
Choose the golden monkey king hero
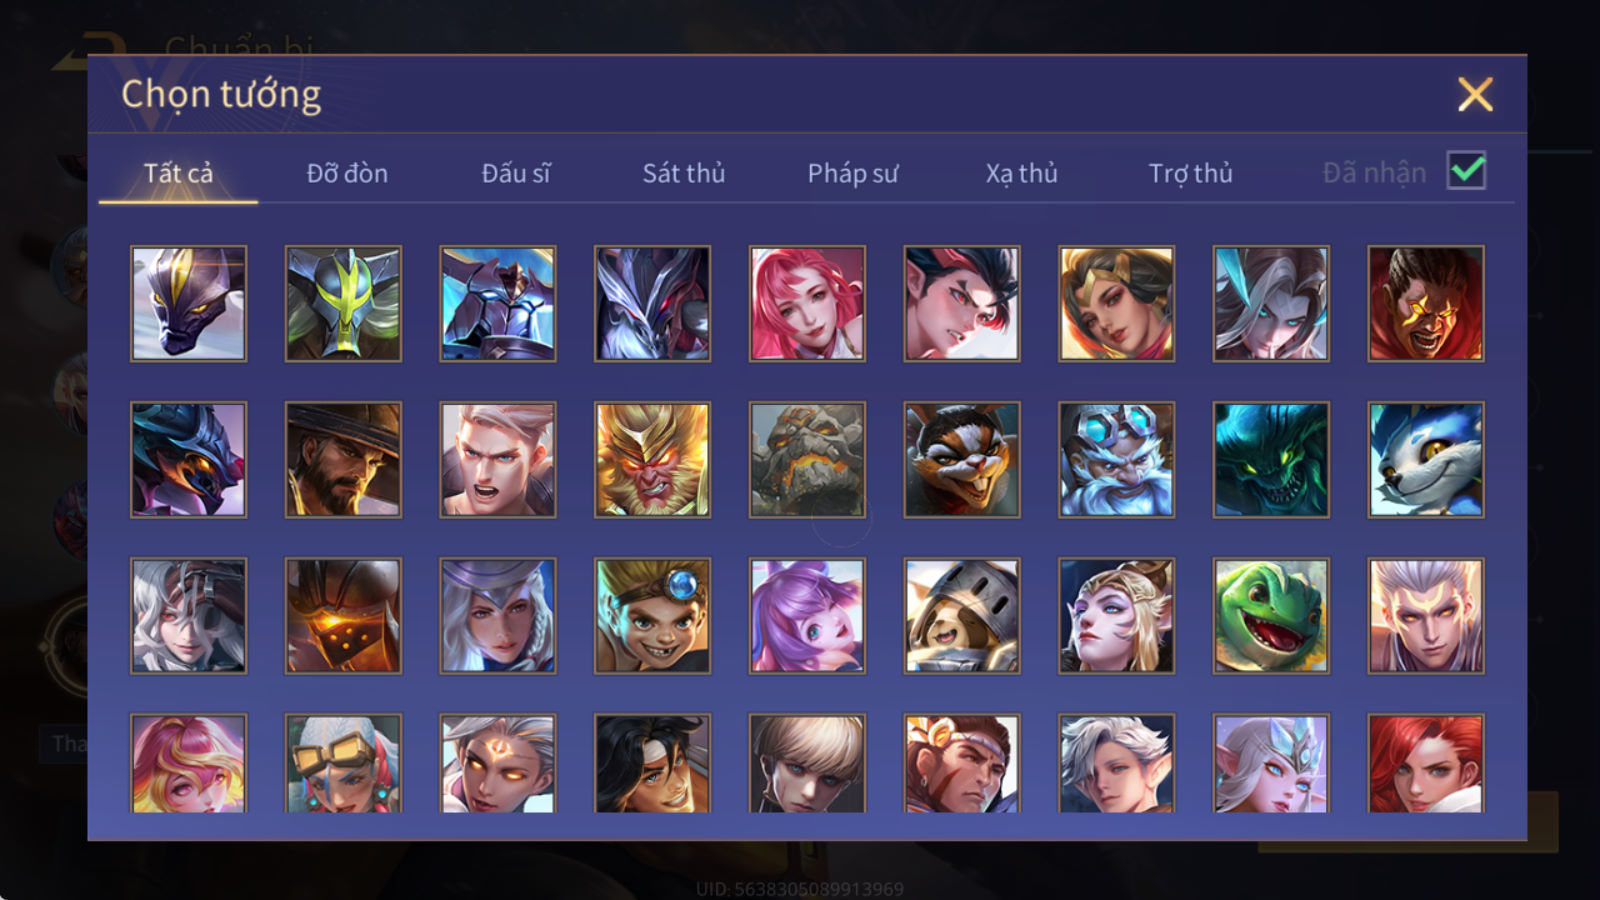(x=653, y=459)
